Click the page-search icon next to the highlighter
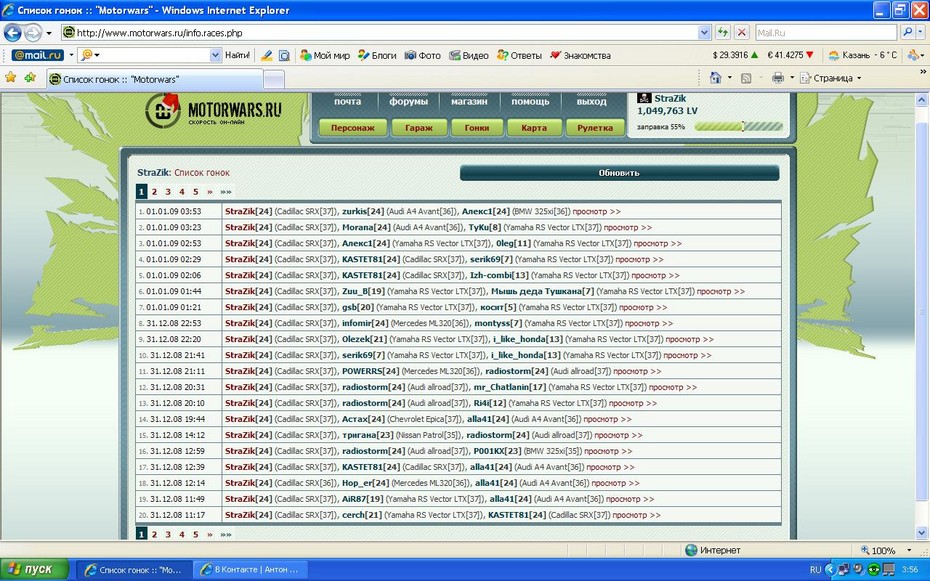 coord(284,55)
